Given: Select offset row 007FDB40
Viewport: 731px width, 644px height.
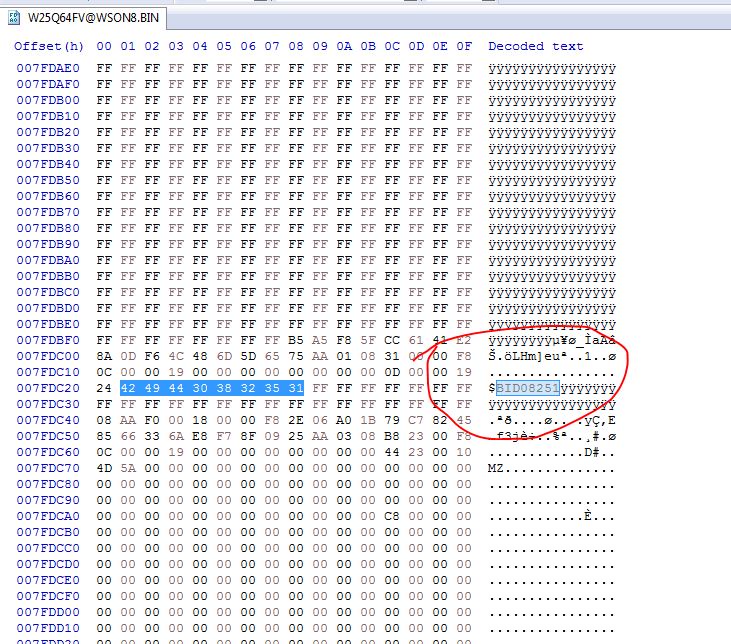Looking at the screenshot, I should tap(48, 164).
